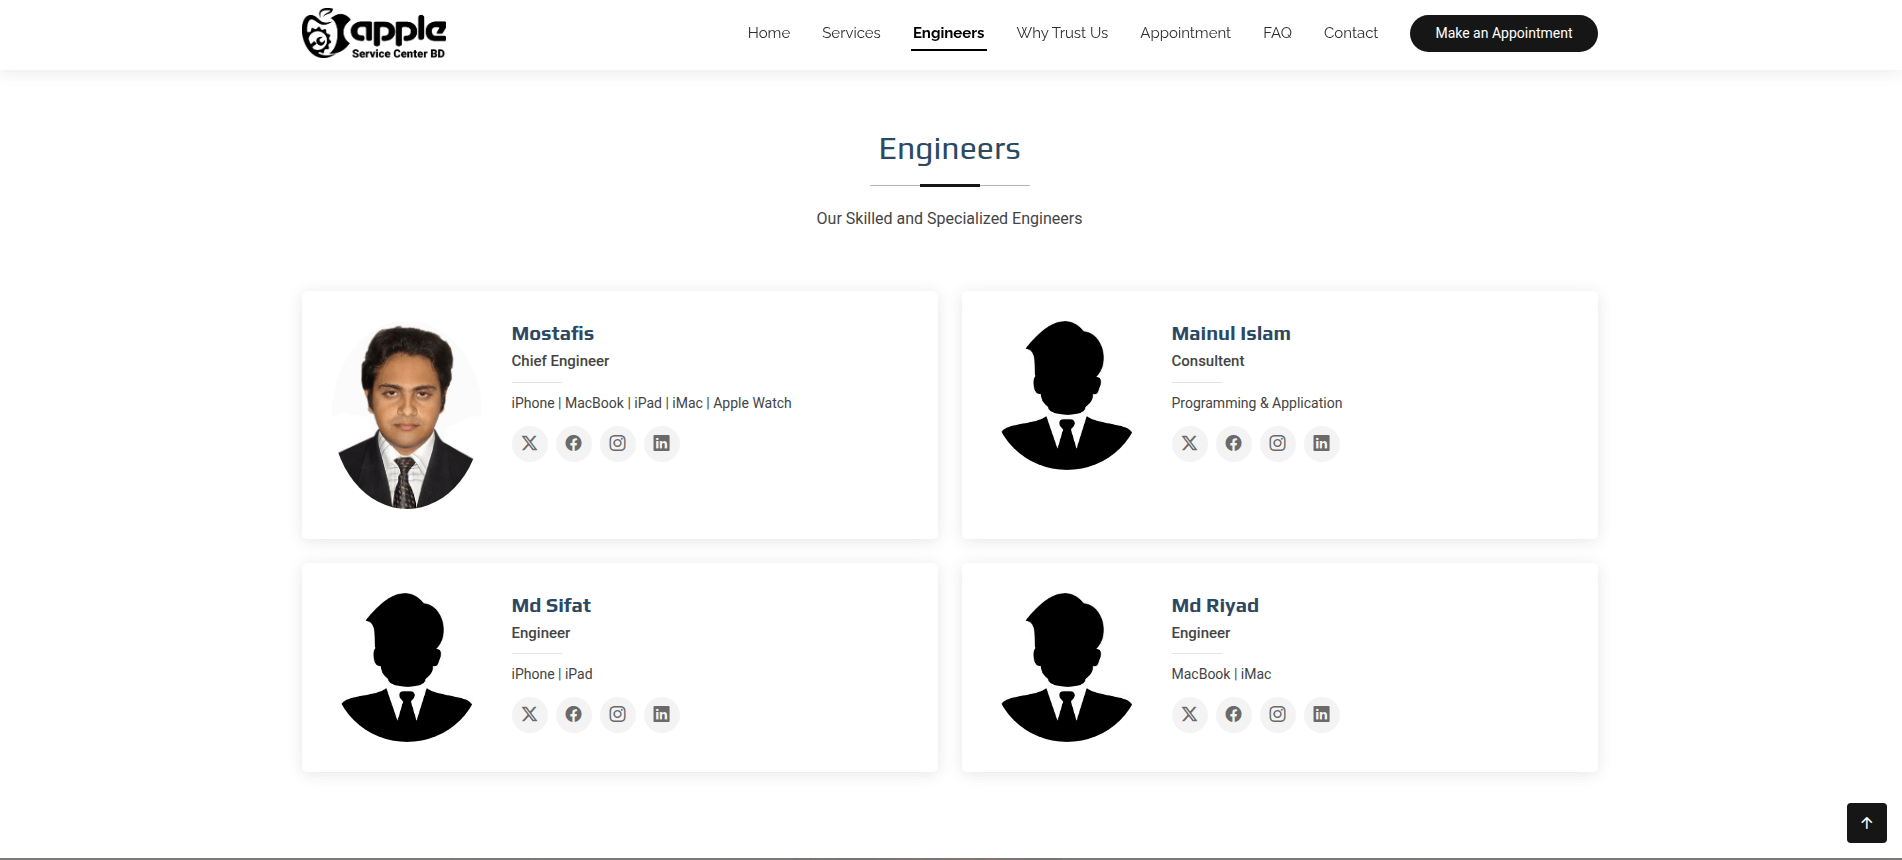Click the Apple Service Center BD logo

point(374,34)
